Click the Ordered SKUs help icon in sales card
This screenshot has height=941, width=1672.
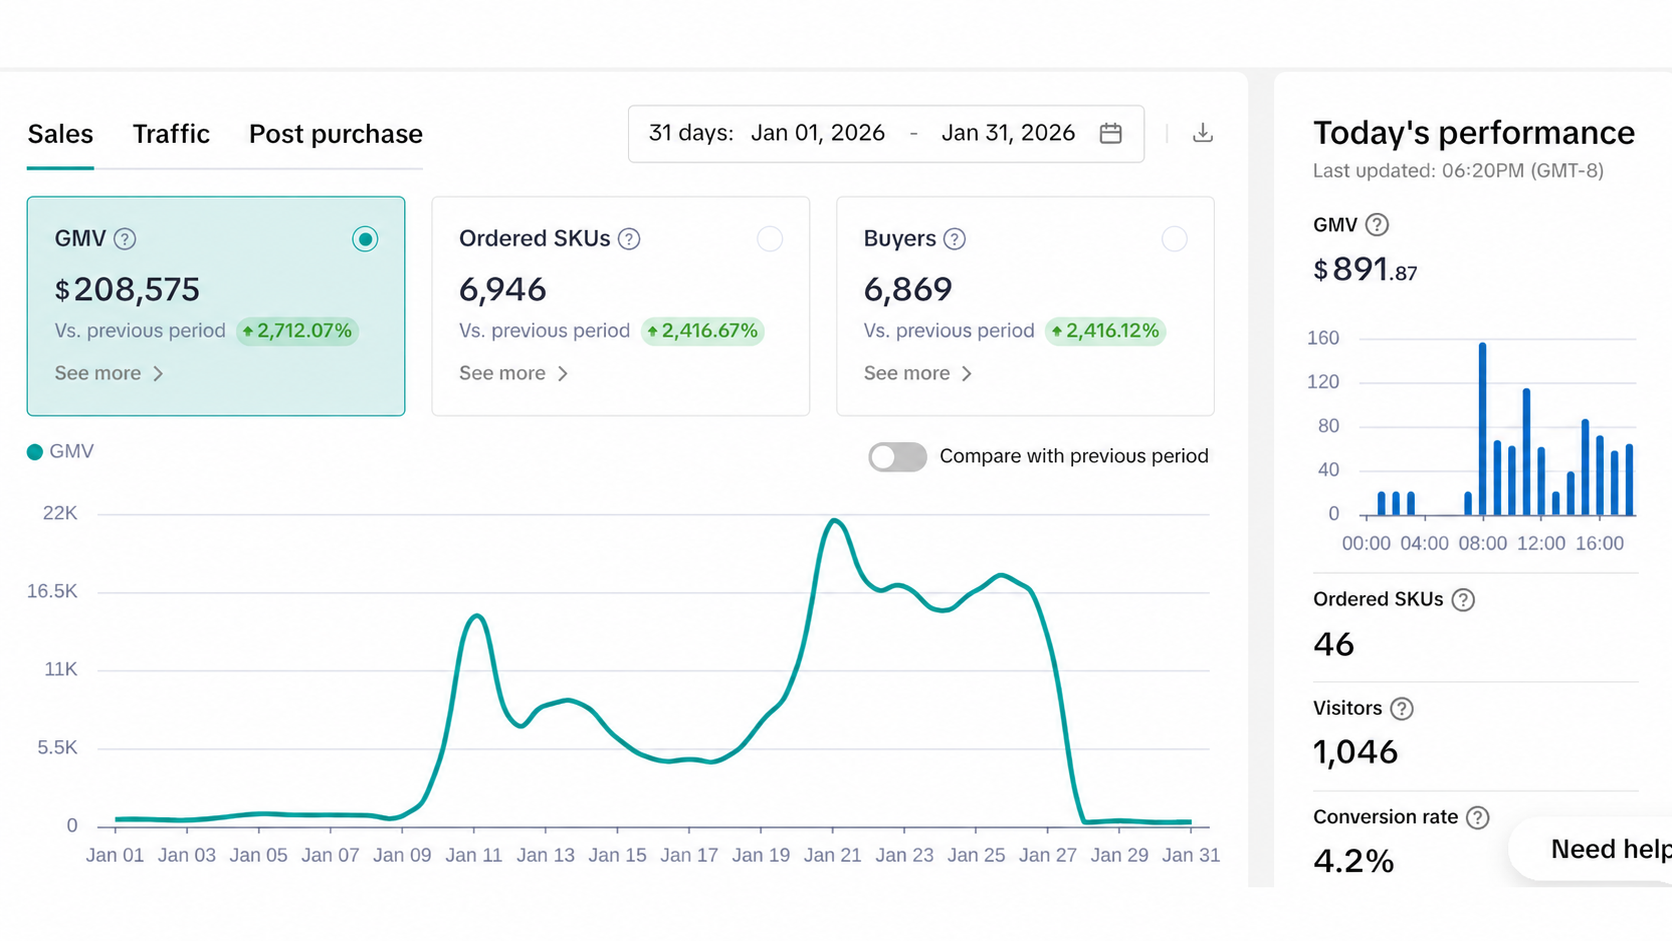[x=629, y=239]
